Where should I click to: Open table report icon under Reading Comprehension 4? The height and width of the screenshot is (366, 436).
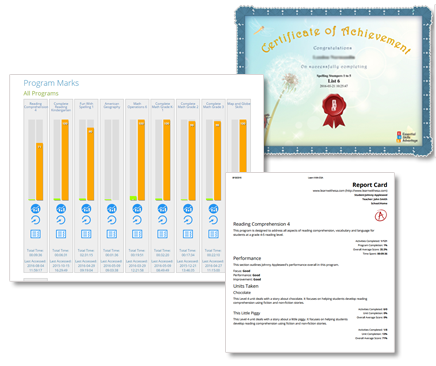[36, 234]
